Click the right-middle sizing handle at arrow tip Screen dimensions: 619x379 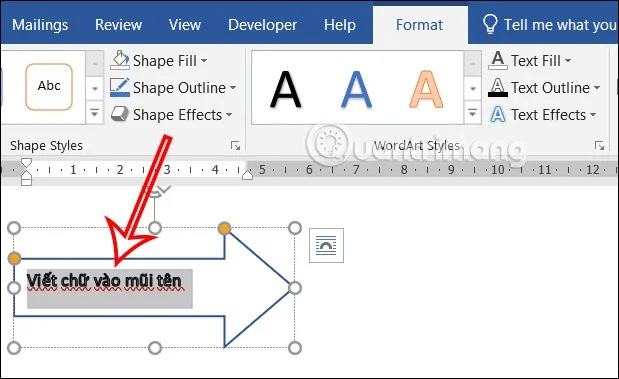pos(295,288)
